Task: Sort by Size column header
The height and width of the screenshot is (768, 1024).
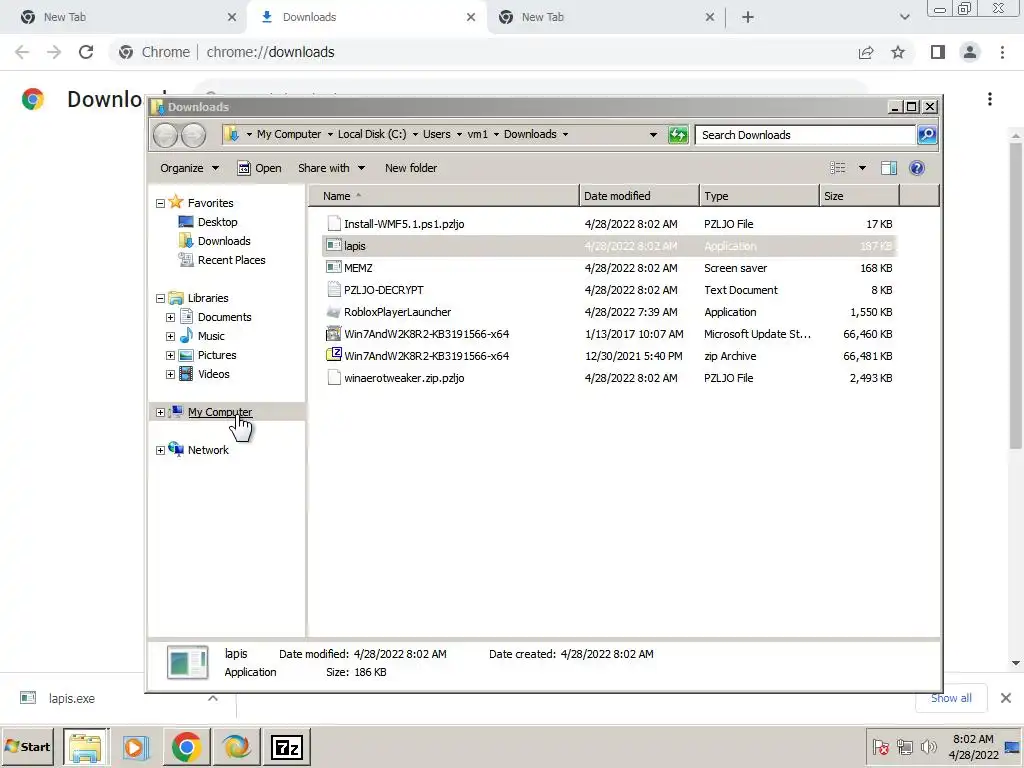Action: tap(859, 196)
